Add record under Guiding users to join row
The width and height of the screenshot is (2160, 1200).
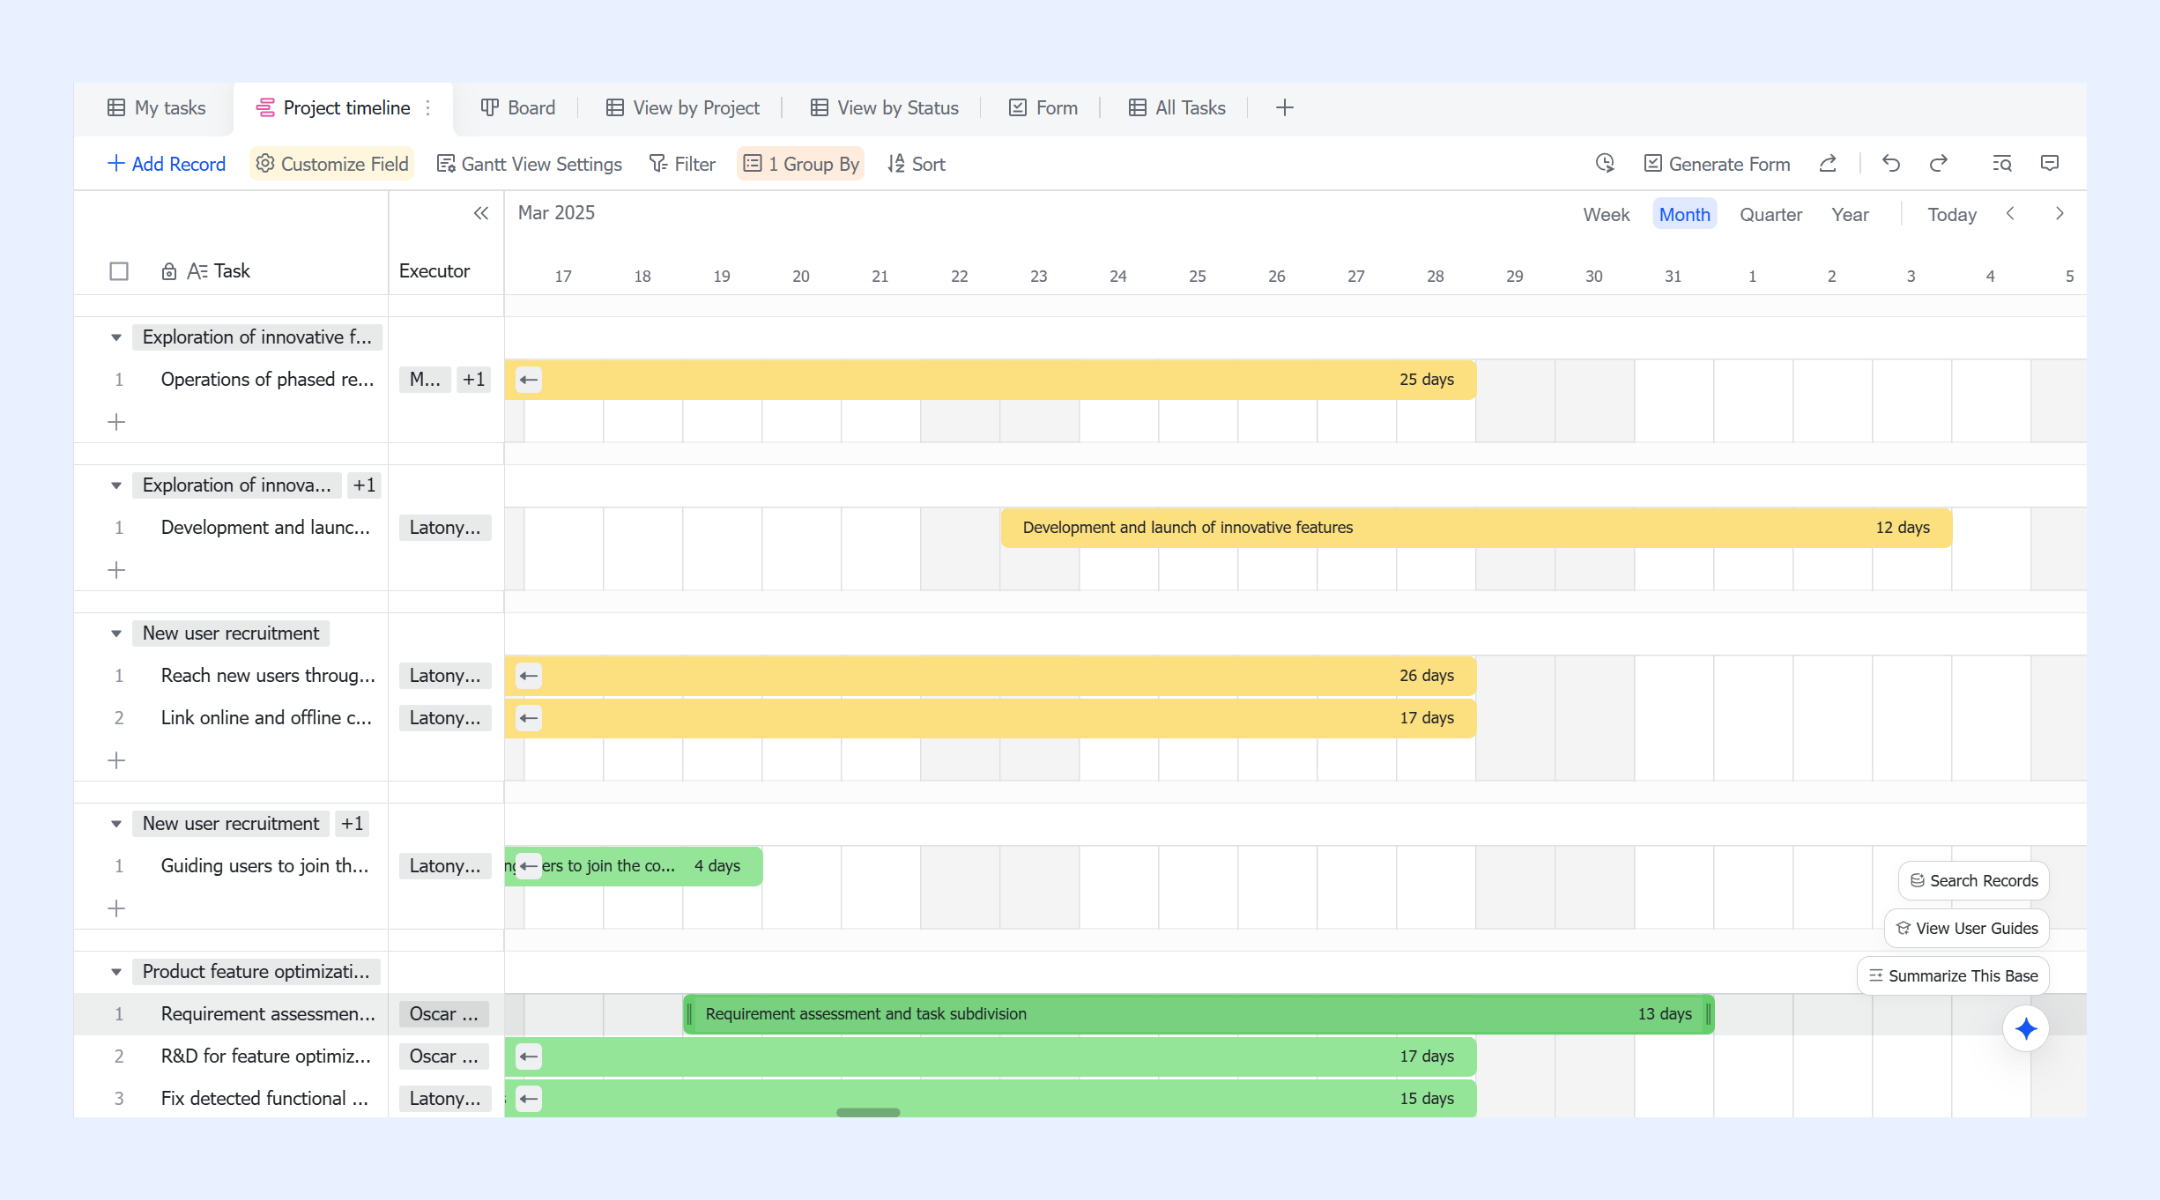click(116, 908)
